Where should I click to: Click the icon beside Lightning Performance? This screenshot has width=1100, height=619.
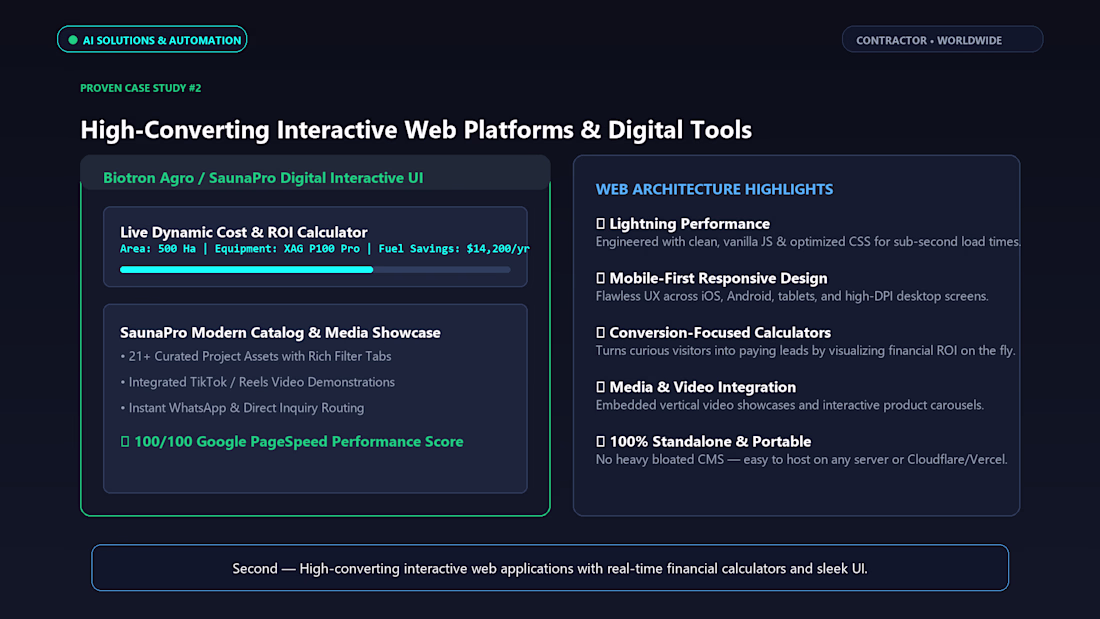click(600, 224)
